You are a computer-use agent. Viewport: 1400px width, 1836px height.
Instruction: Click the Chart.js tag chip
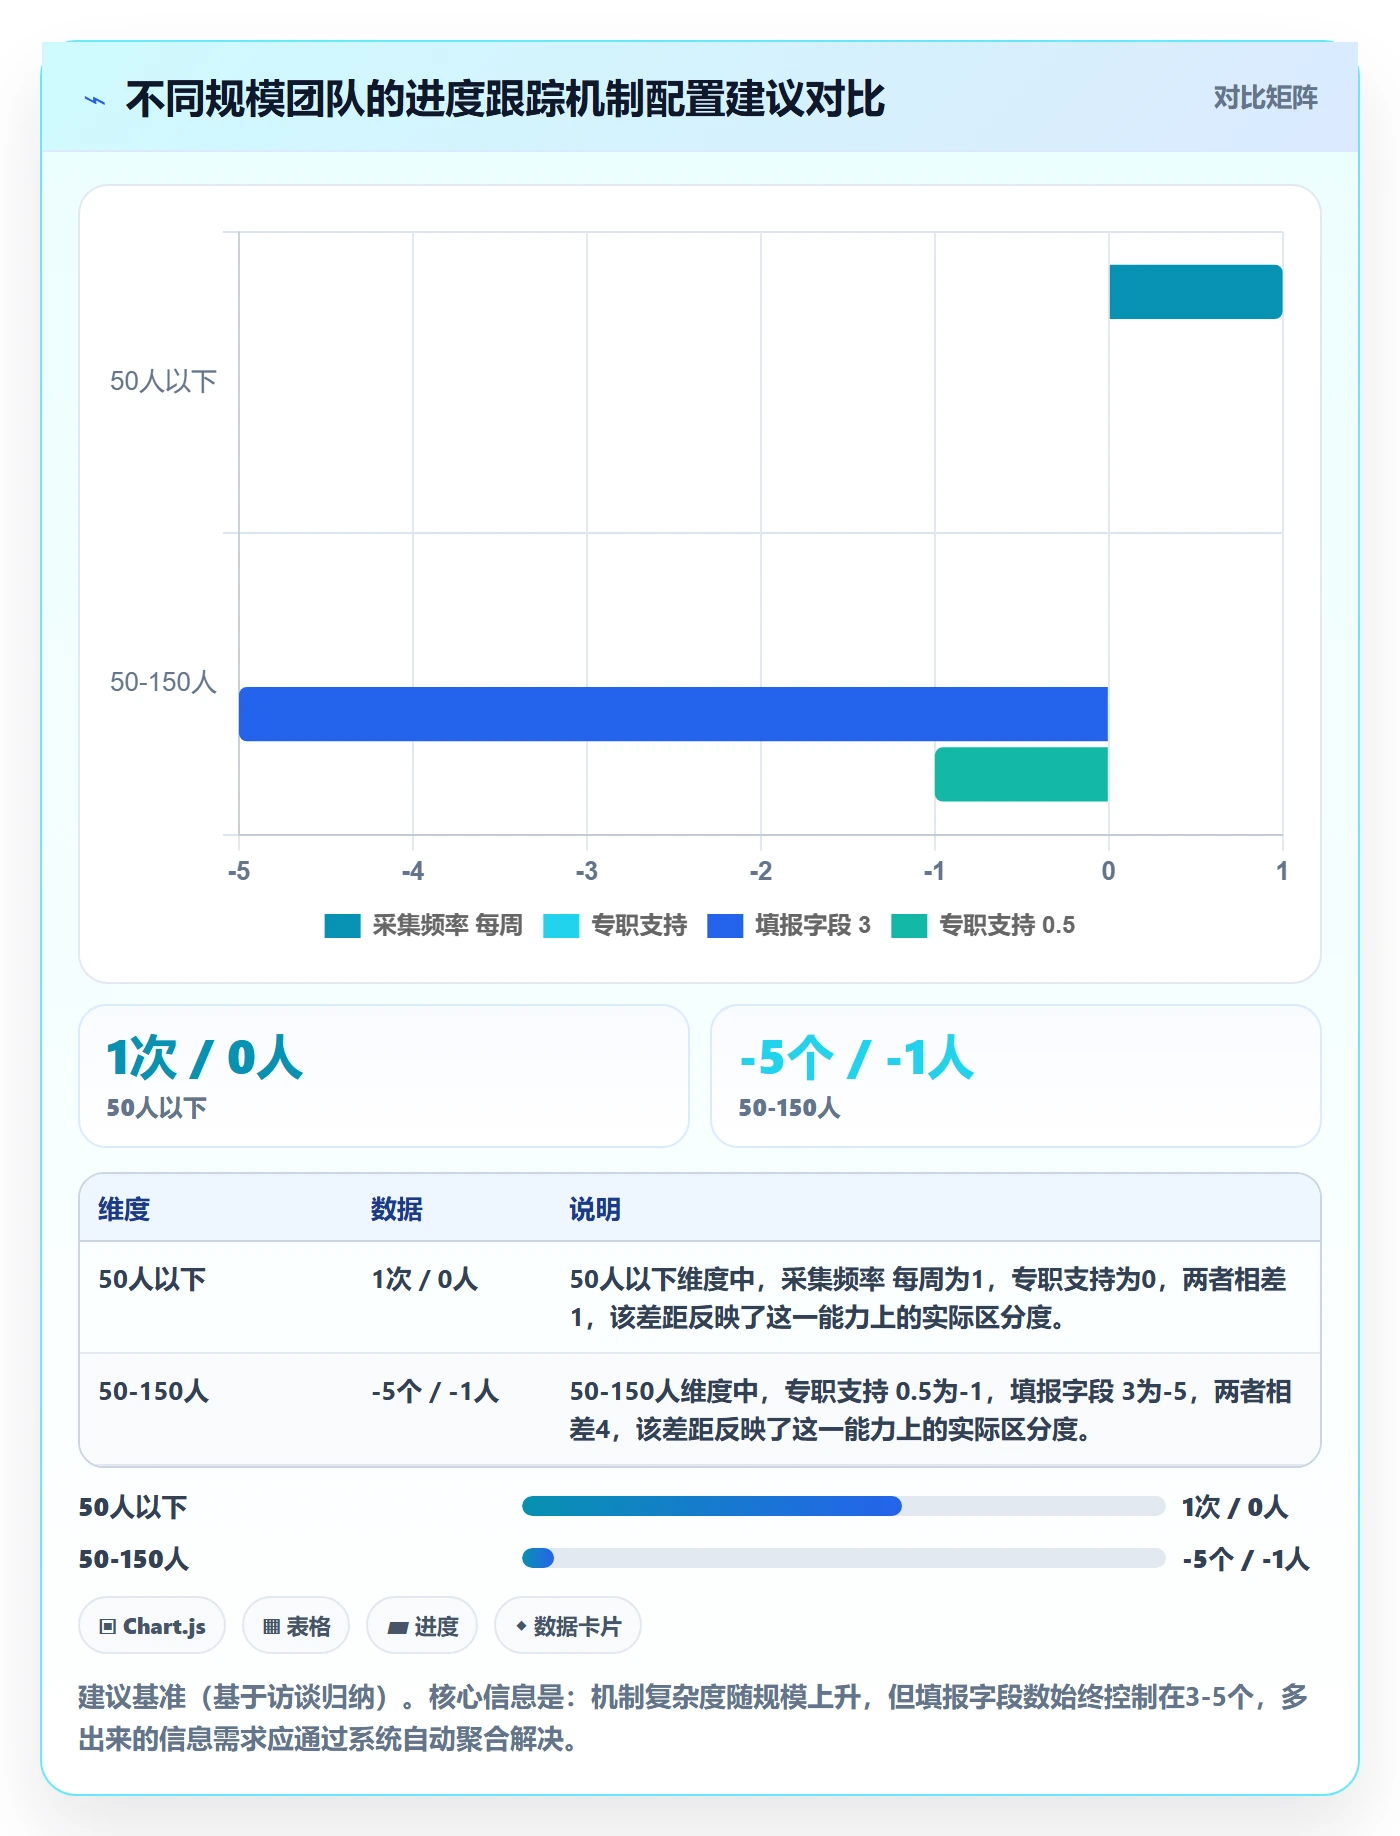[152, 1626]
